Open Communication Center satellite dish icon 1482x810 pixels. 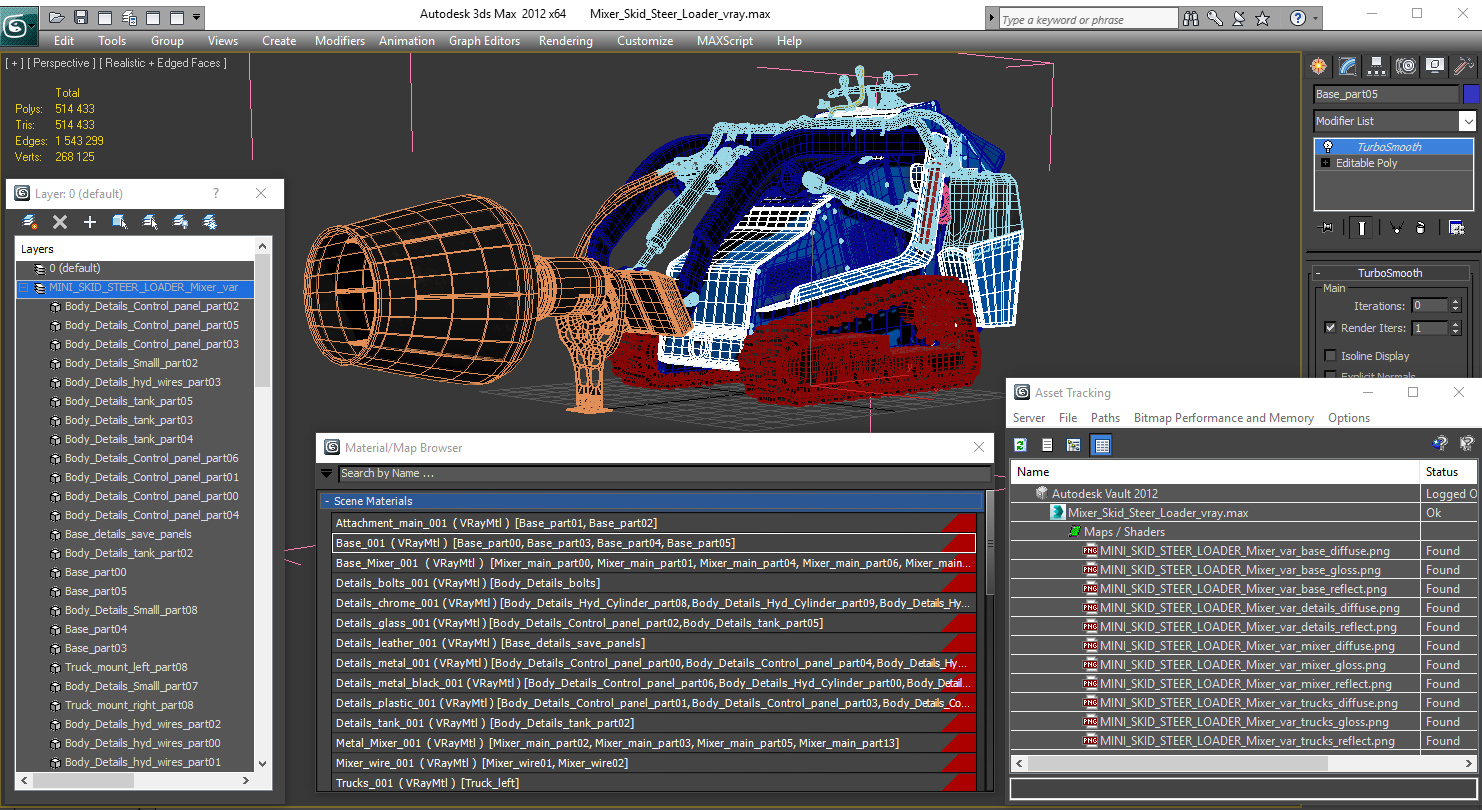tap(1239, 18)
